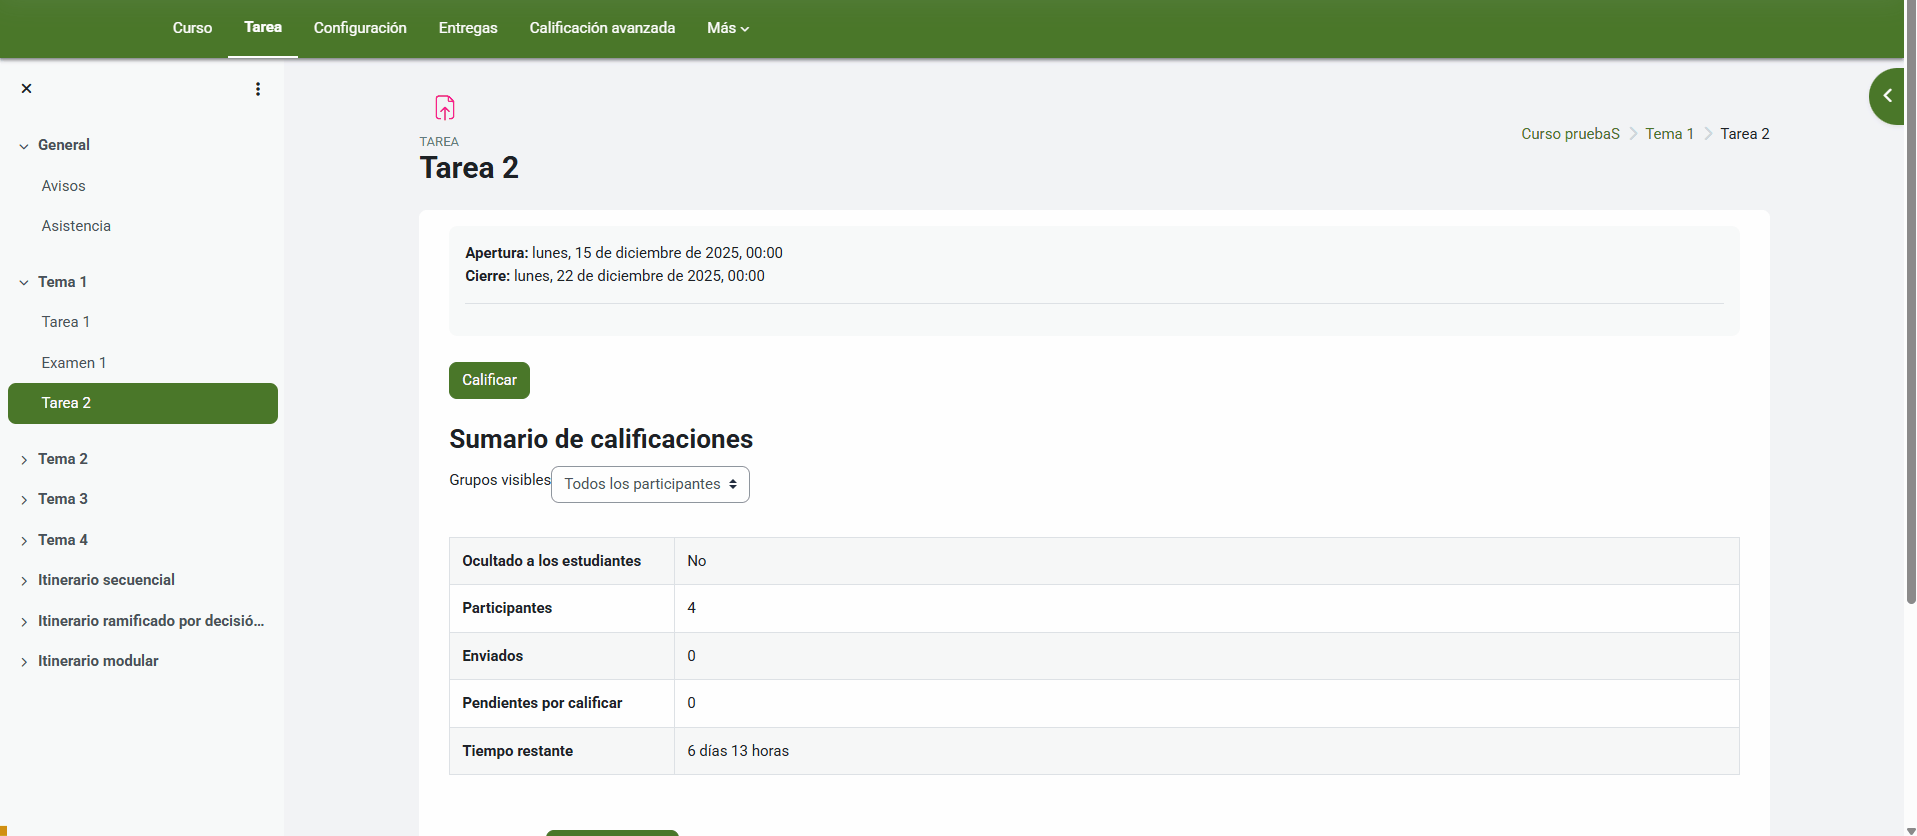Image resolution: width=1917 pixels, height=836 pixels.
Task: Close the course index drawer
Action: [x=27, y=89]
